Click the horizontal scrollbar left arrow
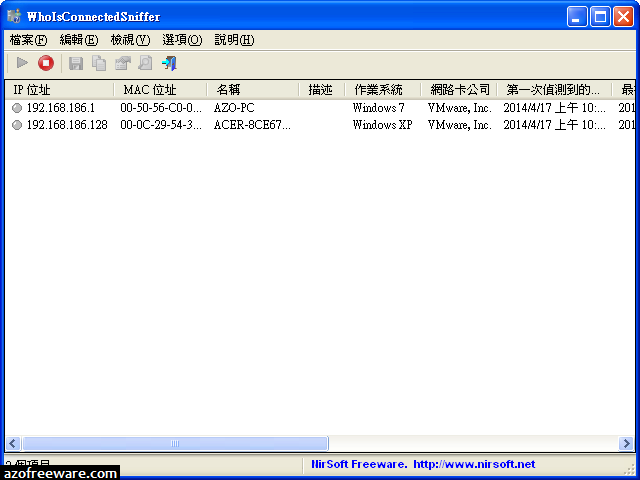 pos(13,443)
